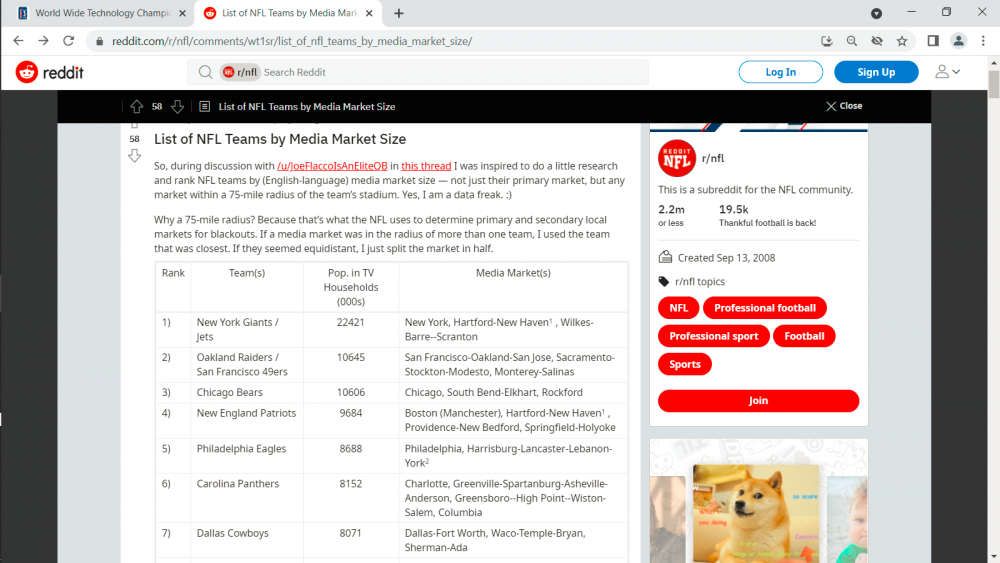Screen dimensions: 1000x563
Task: Downvote the post in the dark header bar
Action: click(x=178, y=106)
